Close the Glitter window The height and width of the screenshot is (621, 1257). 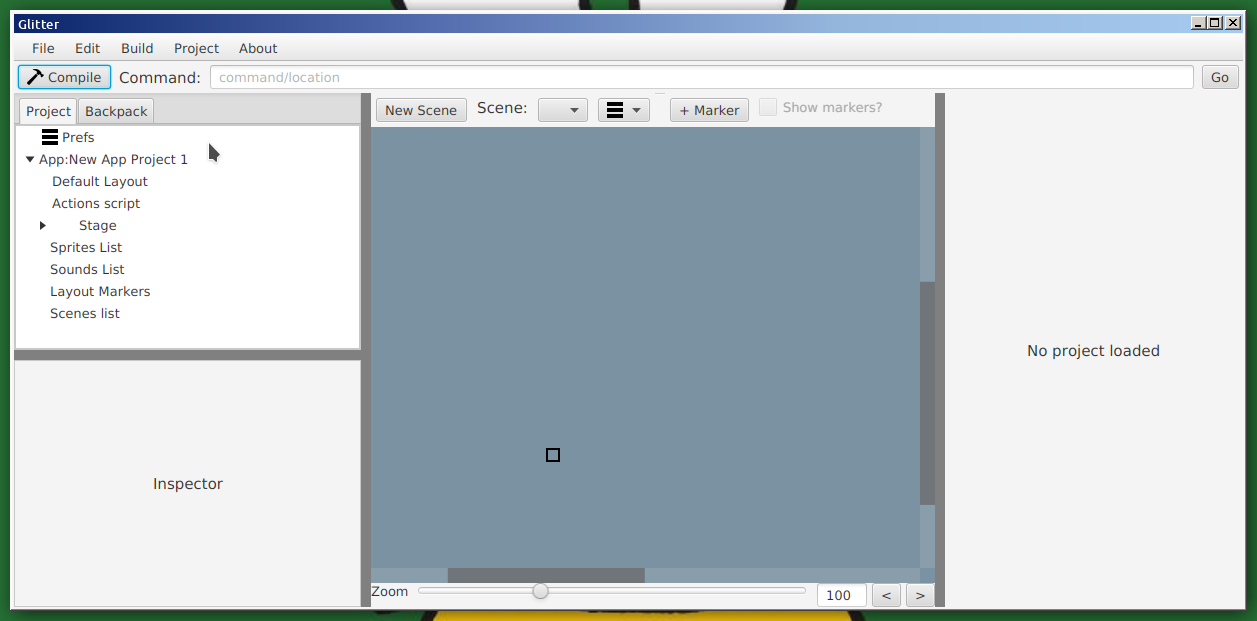(x=1232, y=23)
